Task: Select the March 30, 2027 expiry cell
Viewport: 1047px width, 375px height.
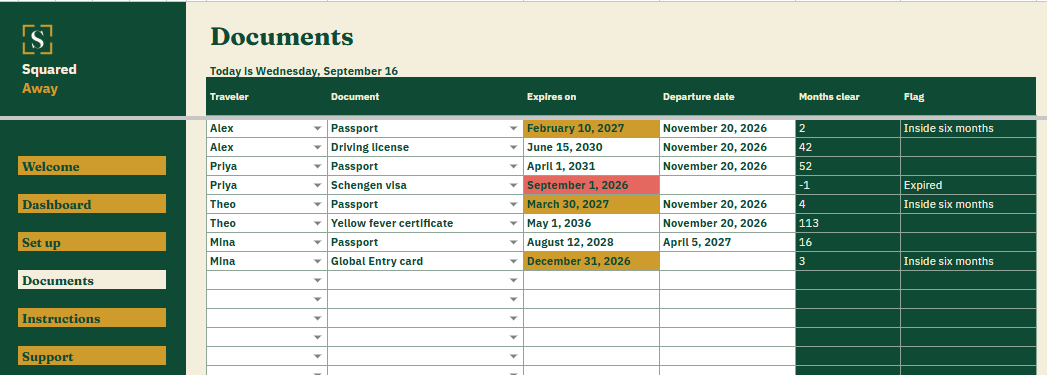Action: [x=592, y=204]
